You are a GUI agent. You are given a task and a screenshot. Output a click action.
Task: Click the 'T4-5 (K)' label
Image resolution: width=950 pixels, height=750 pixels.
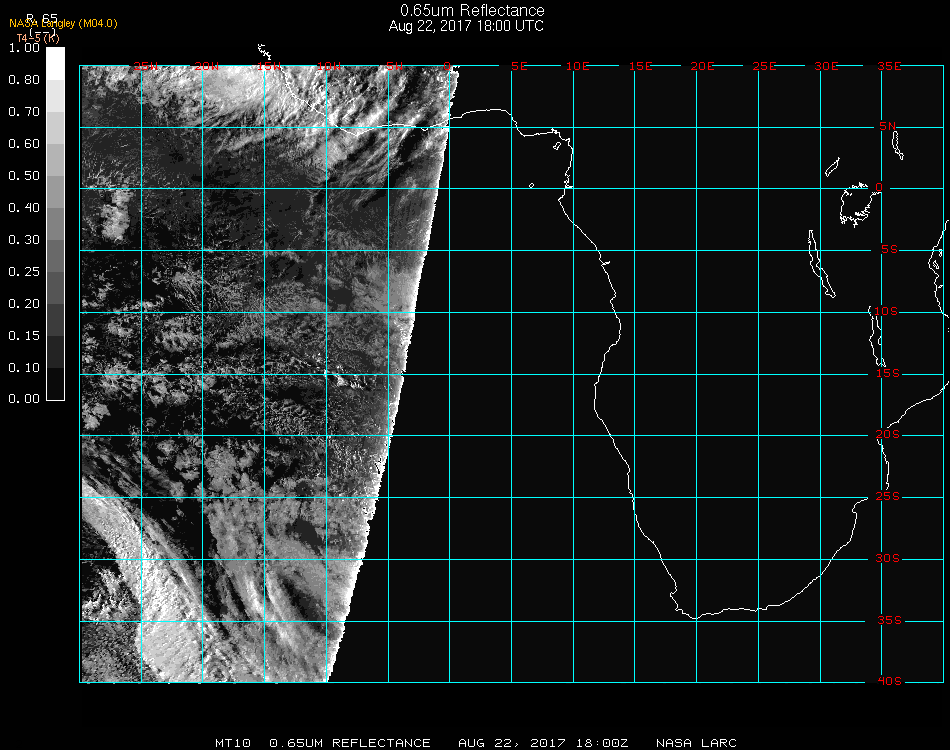(38, 38)
